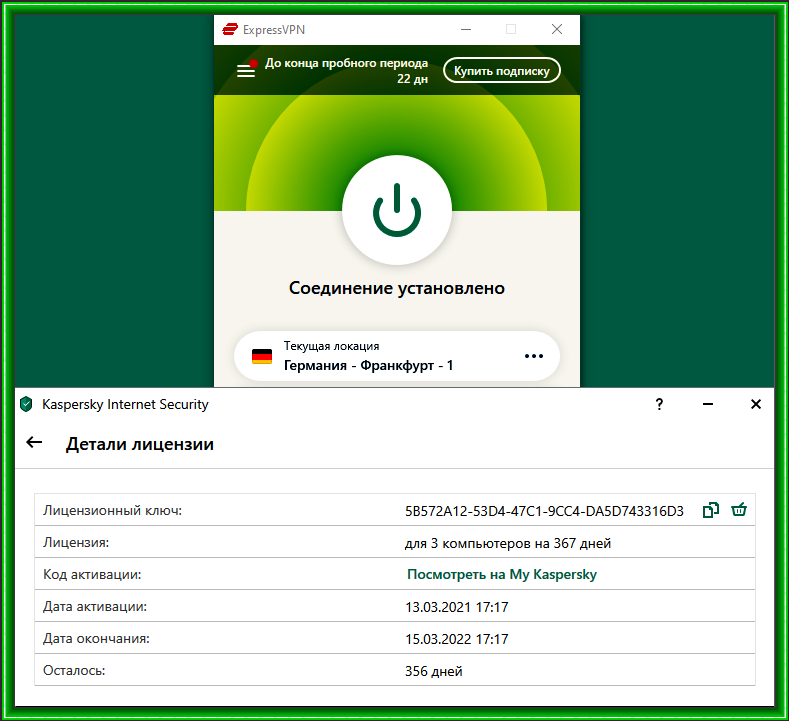Image resolution: width=789 pixels, height=721 pixels.
Task: Minimize the ExpressVPN window
Action: point(466,30)
